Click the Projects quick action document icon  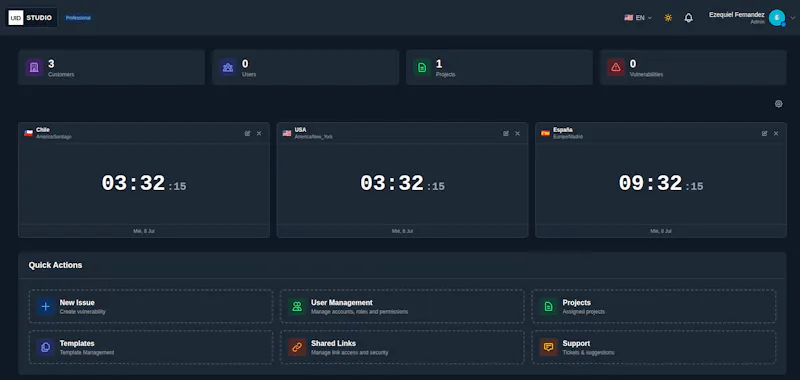pyautogui.click(x=548, y=307)
